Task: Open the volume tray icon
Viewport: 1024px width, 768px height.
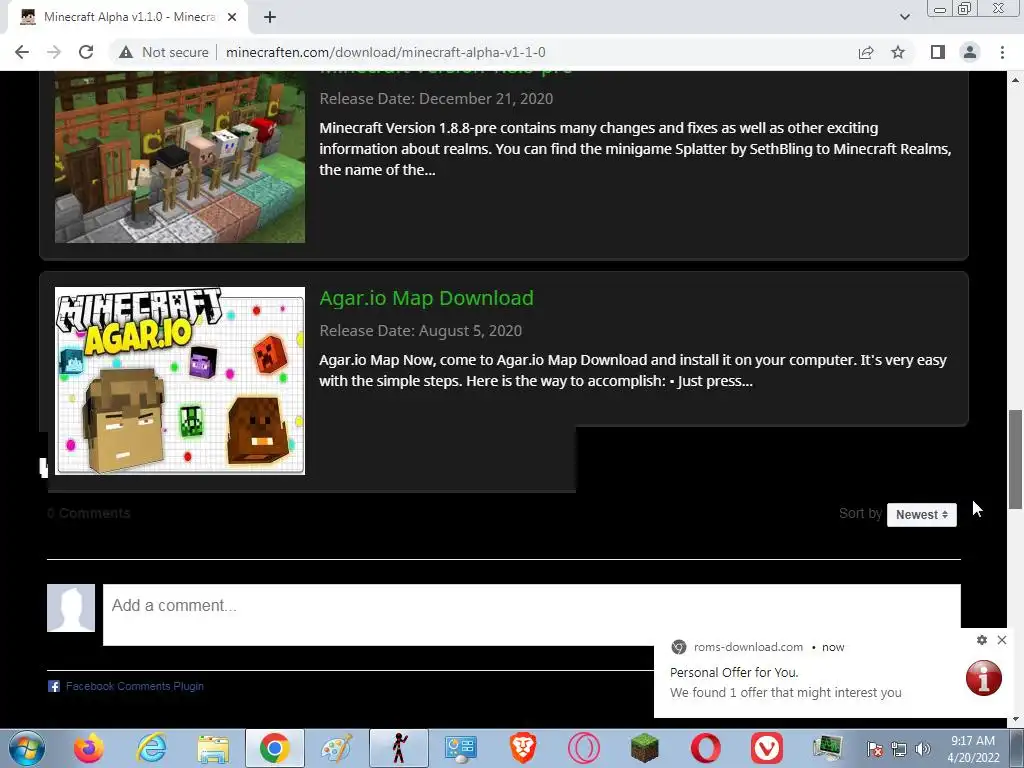Action: (x=922, y=749)
